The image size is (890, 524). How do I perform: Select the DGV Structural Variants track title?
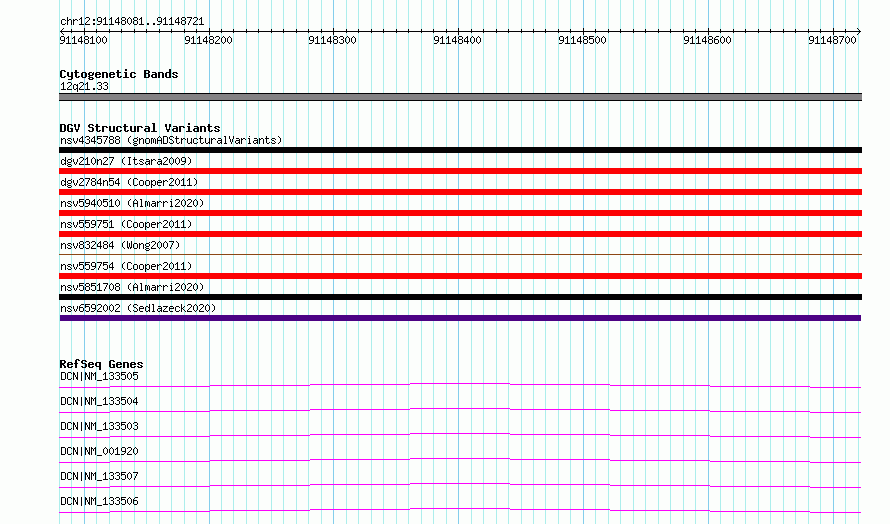pos(140,128)
